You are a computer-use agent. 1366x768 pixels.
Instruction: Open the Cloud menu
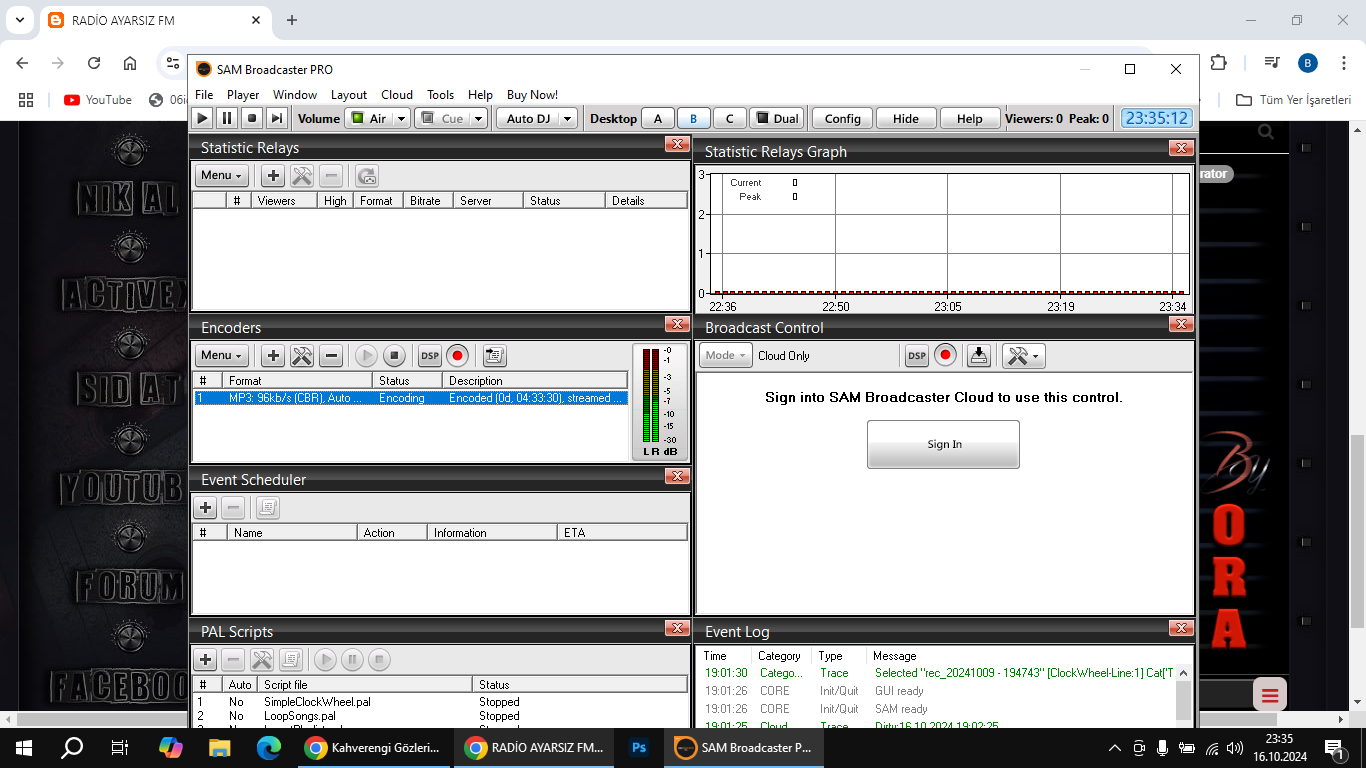[x=397, y=95]
